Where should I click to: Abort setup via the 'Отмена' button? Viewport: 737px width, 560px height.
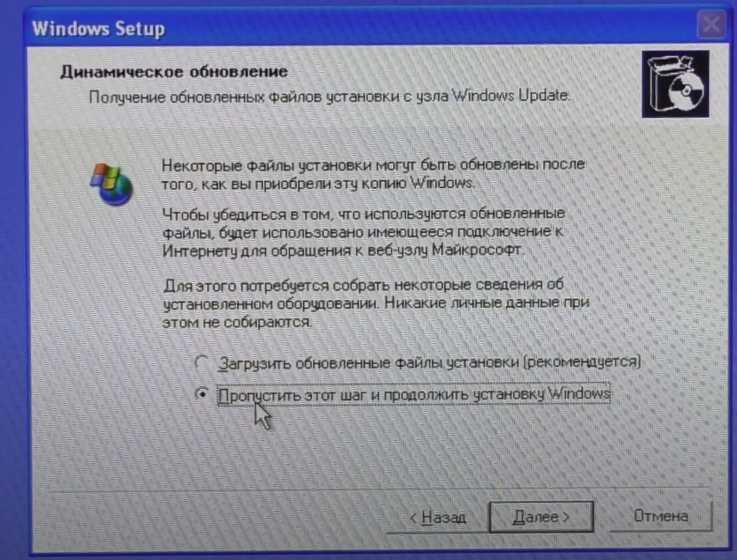[x=661, y=516]
